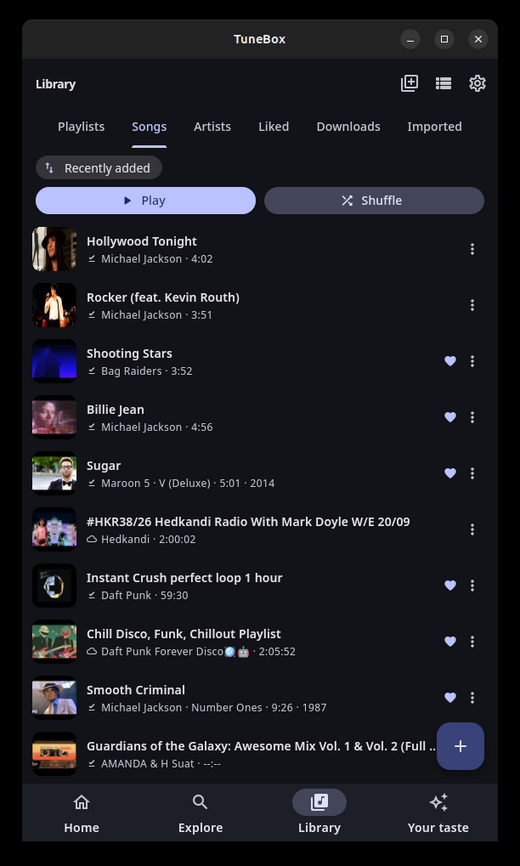Select the Guardians of the Galaxy cassette thumbnail

[x=54, y=754]
